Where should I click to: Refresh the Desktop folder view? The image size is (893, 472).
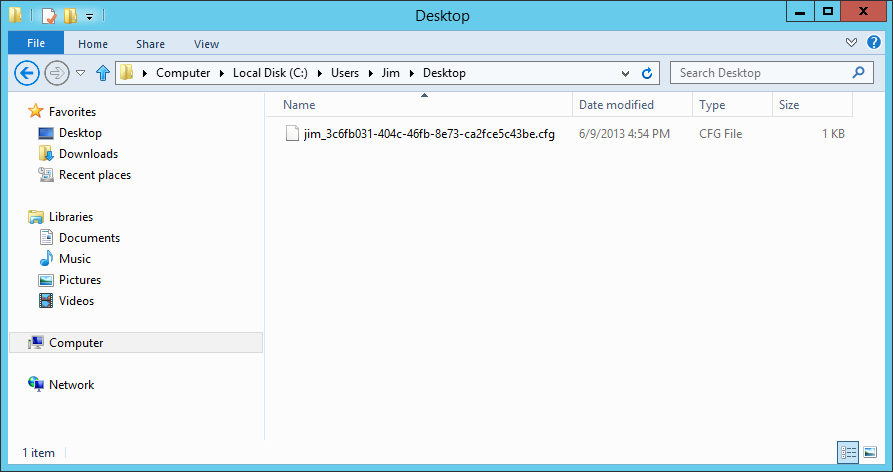[647, 73]
